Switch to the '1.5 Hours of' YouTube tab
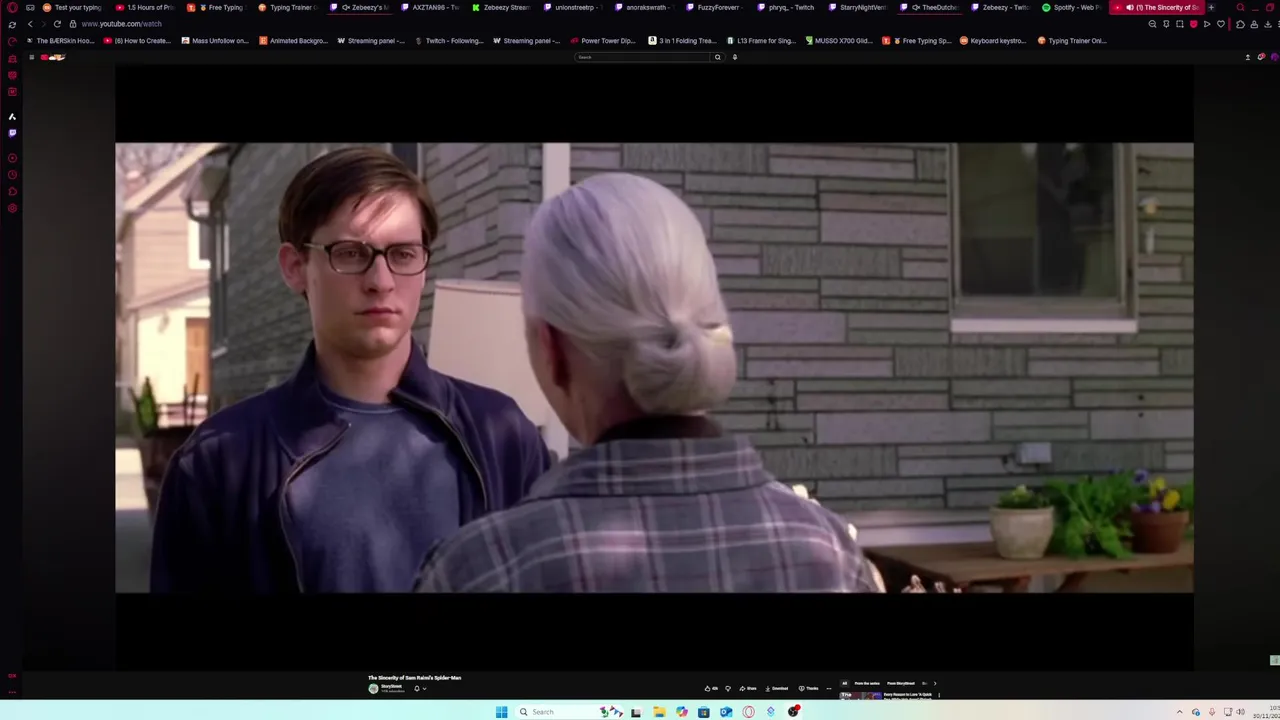This screenshot has width=1280, height=720. 145,7
